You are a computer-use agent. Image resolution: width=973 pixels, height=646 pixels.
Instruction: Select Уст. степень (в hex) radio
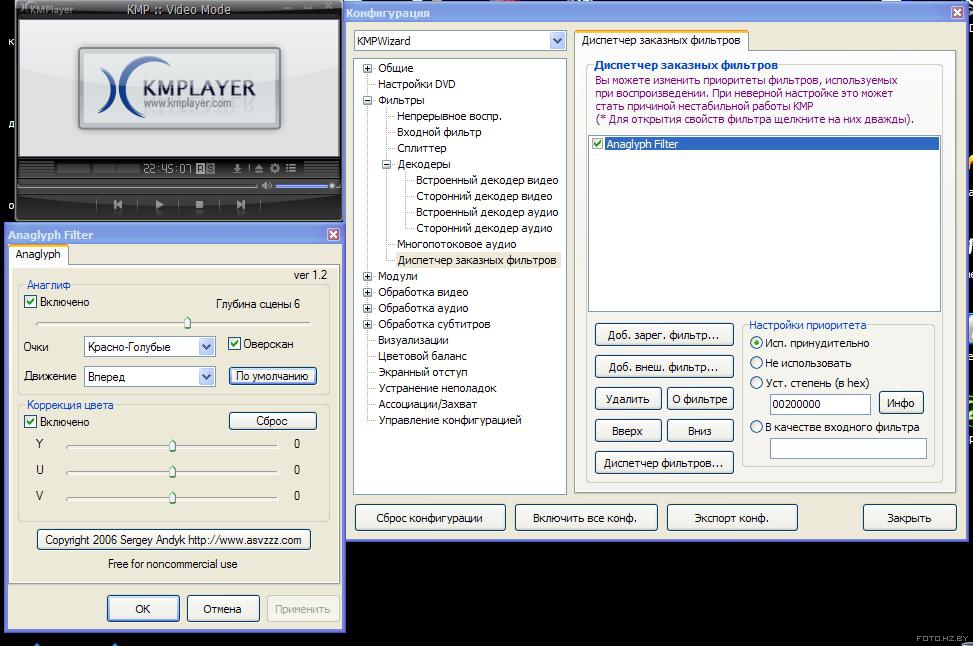[756, 382]
